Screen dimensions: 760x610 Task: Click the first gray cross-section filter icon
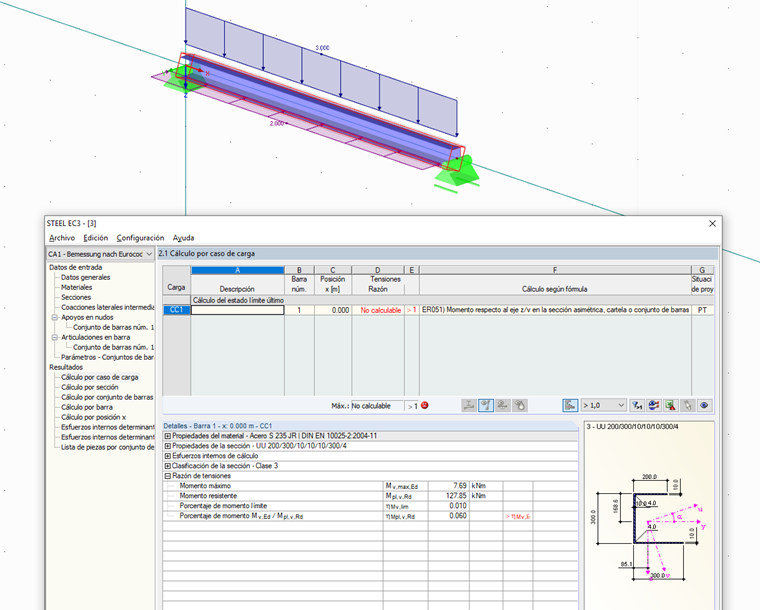[469, 406]
